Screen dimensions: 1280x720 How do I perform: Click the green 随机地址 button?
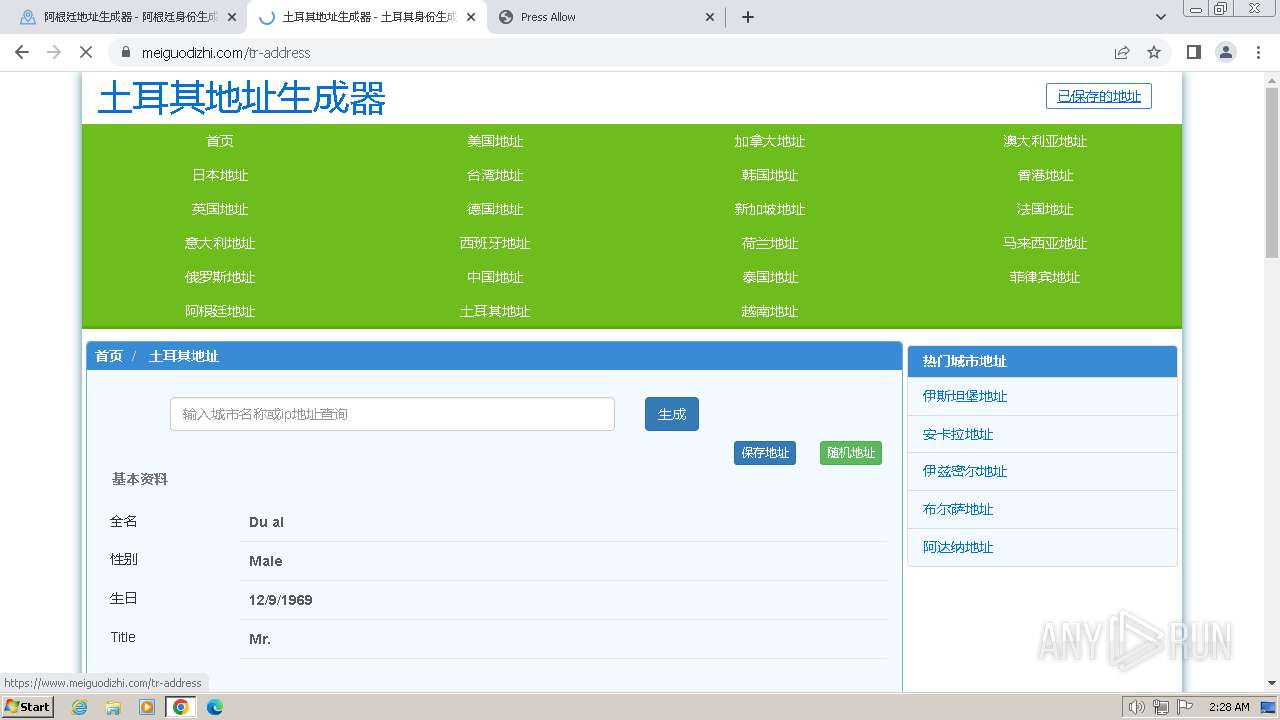click(851, 453)
